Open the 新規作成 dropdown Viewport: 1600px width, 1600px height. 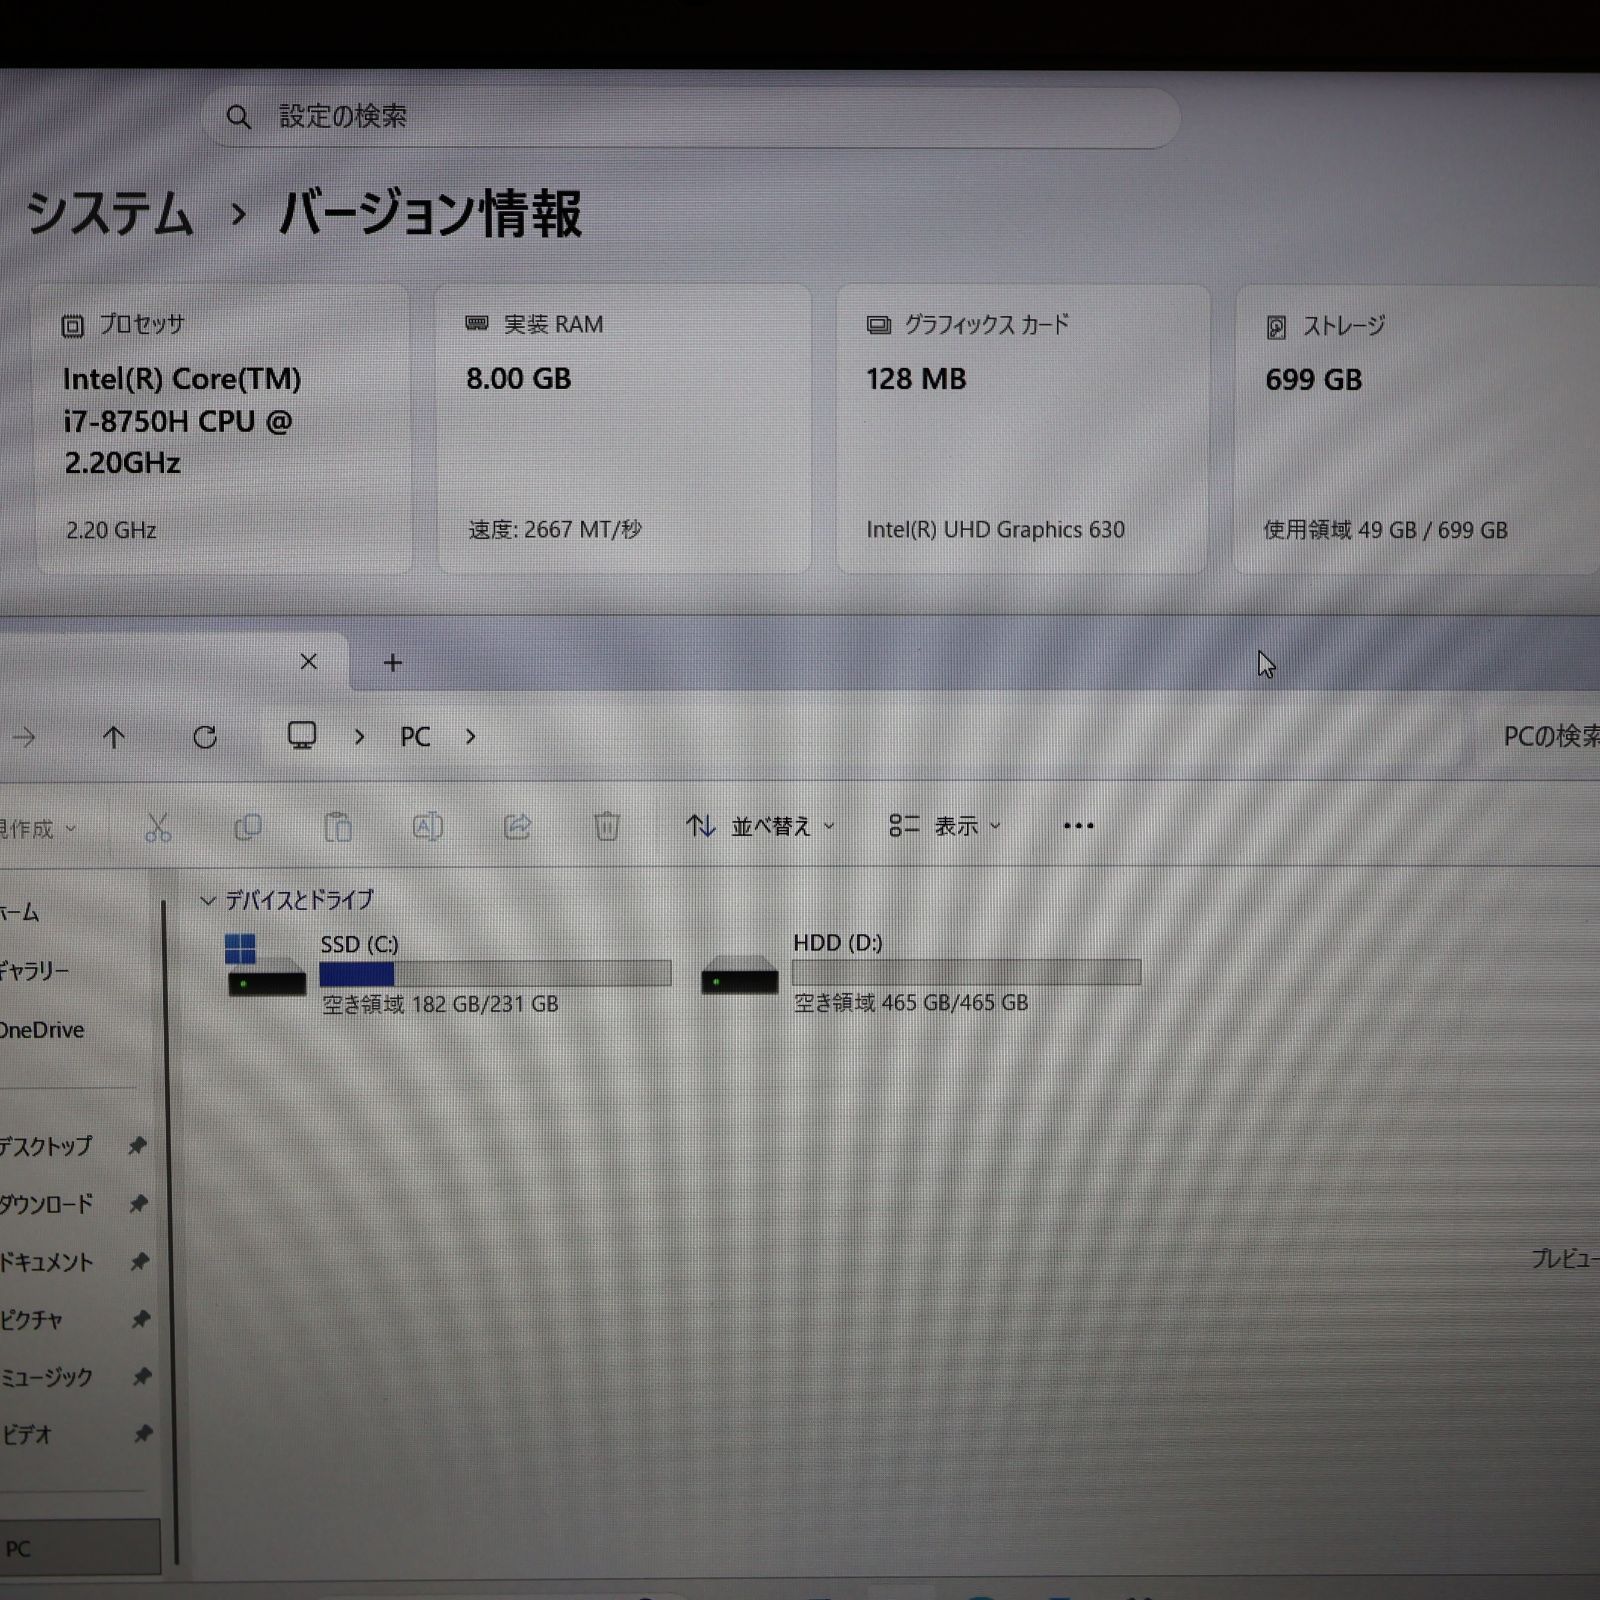click(38, 829)
